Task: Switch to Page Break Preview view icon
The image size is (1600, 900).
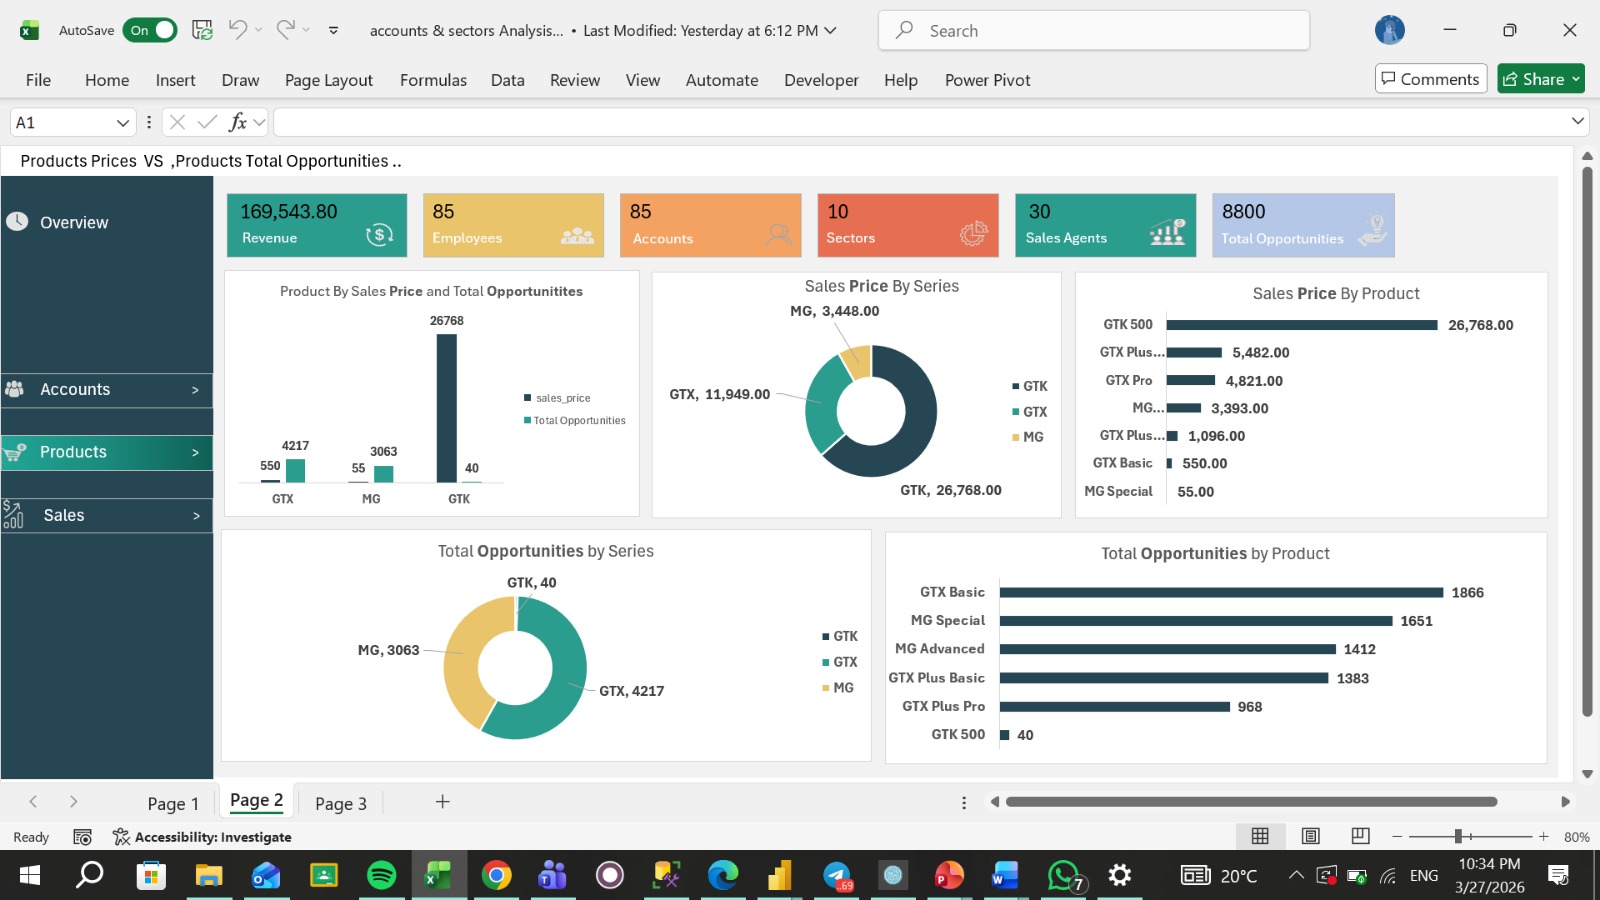Action: [1360, 836]
